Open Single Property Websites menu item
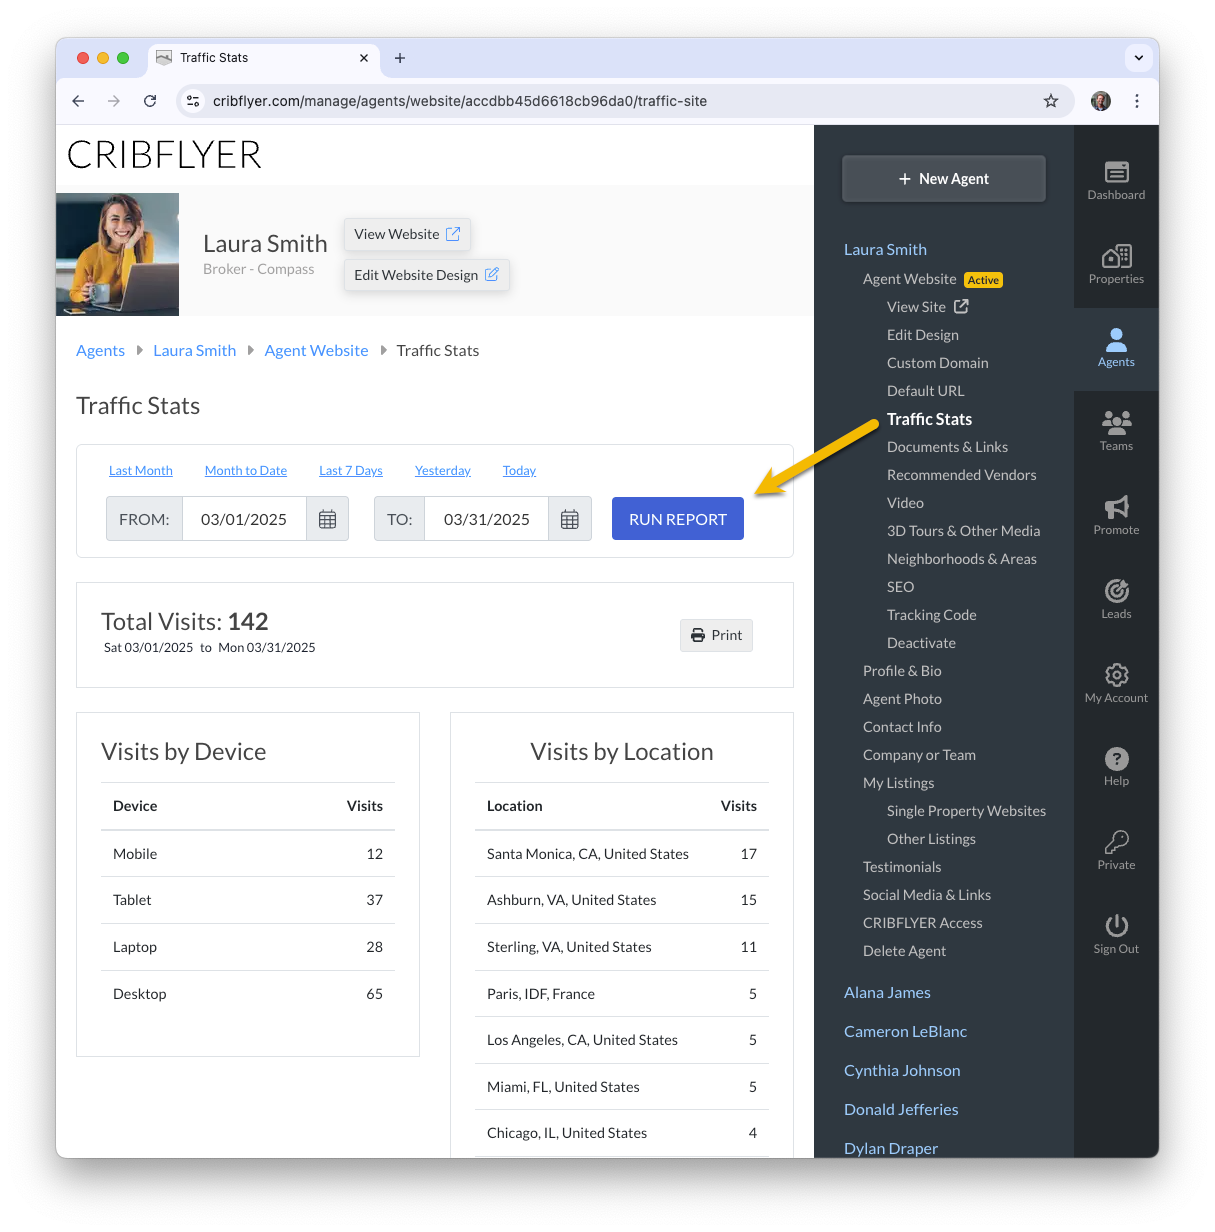Viewport: 1215px width, 1232px height. click(x=966, y=811)
